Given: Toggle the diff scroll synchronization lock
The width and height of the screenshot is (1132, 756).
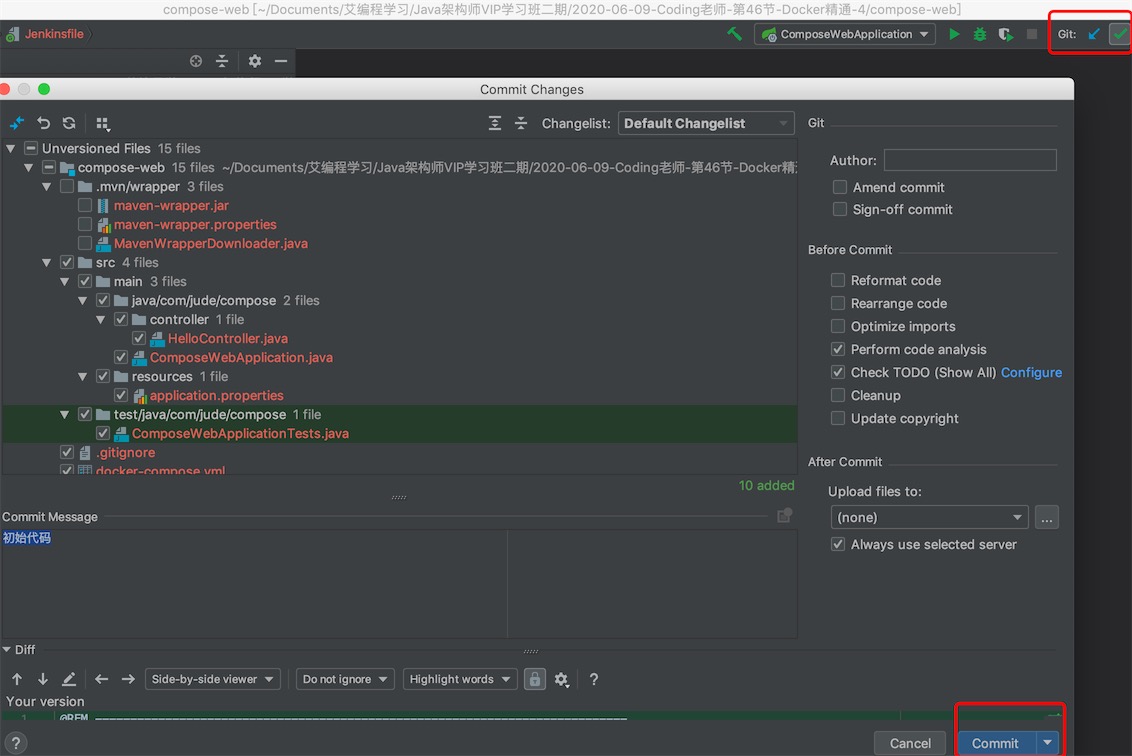Looking at the screenshot, I should point(534,679).
